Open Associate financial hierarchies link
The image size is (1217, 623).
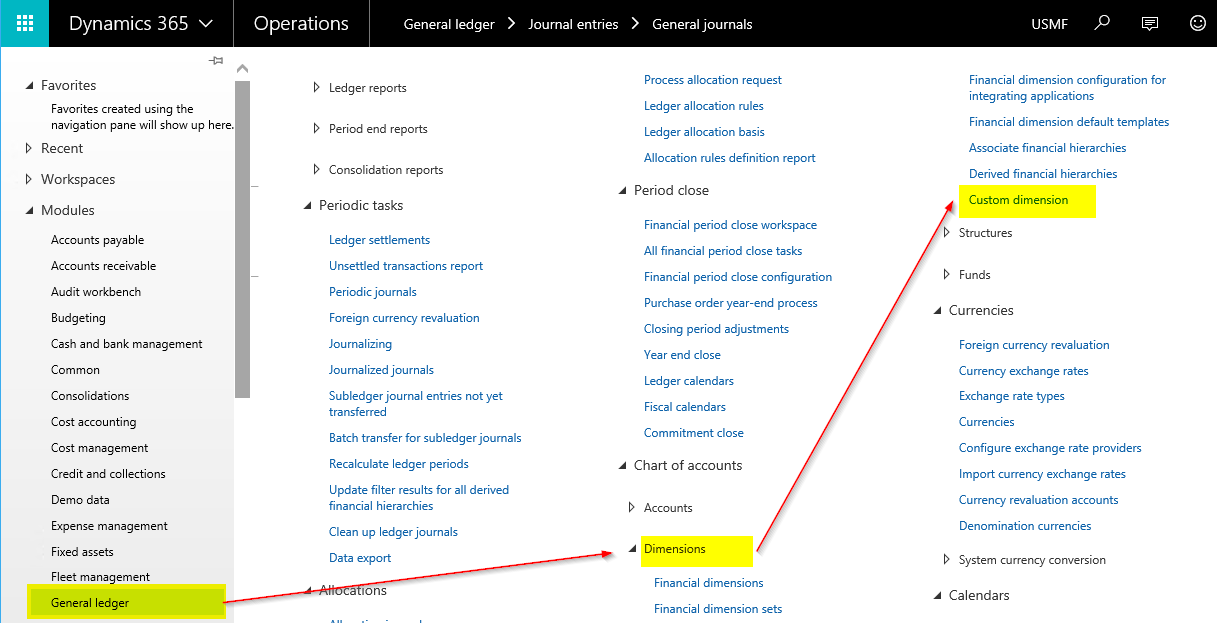pos(1047,148)
